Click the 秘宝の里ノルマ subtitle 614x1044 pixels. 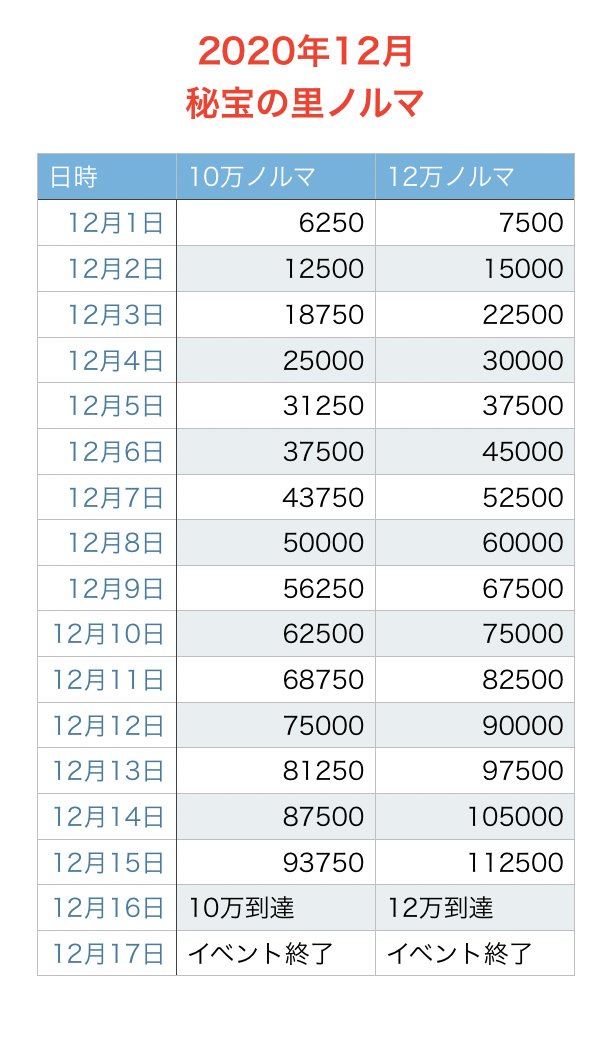click(x=305, y=102)
